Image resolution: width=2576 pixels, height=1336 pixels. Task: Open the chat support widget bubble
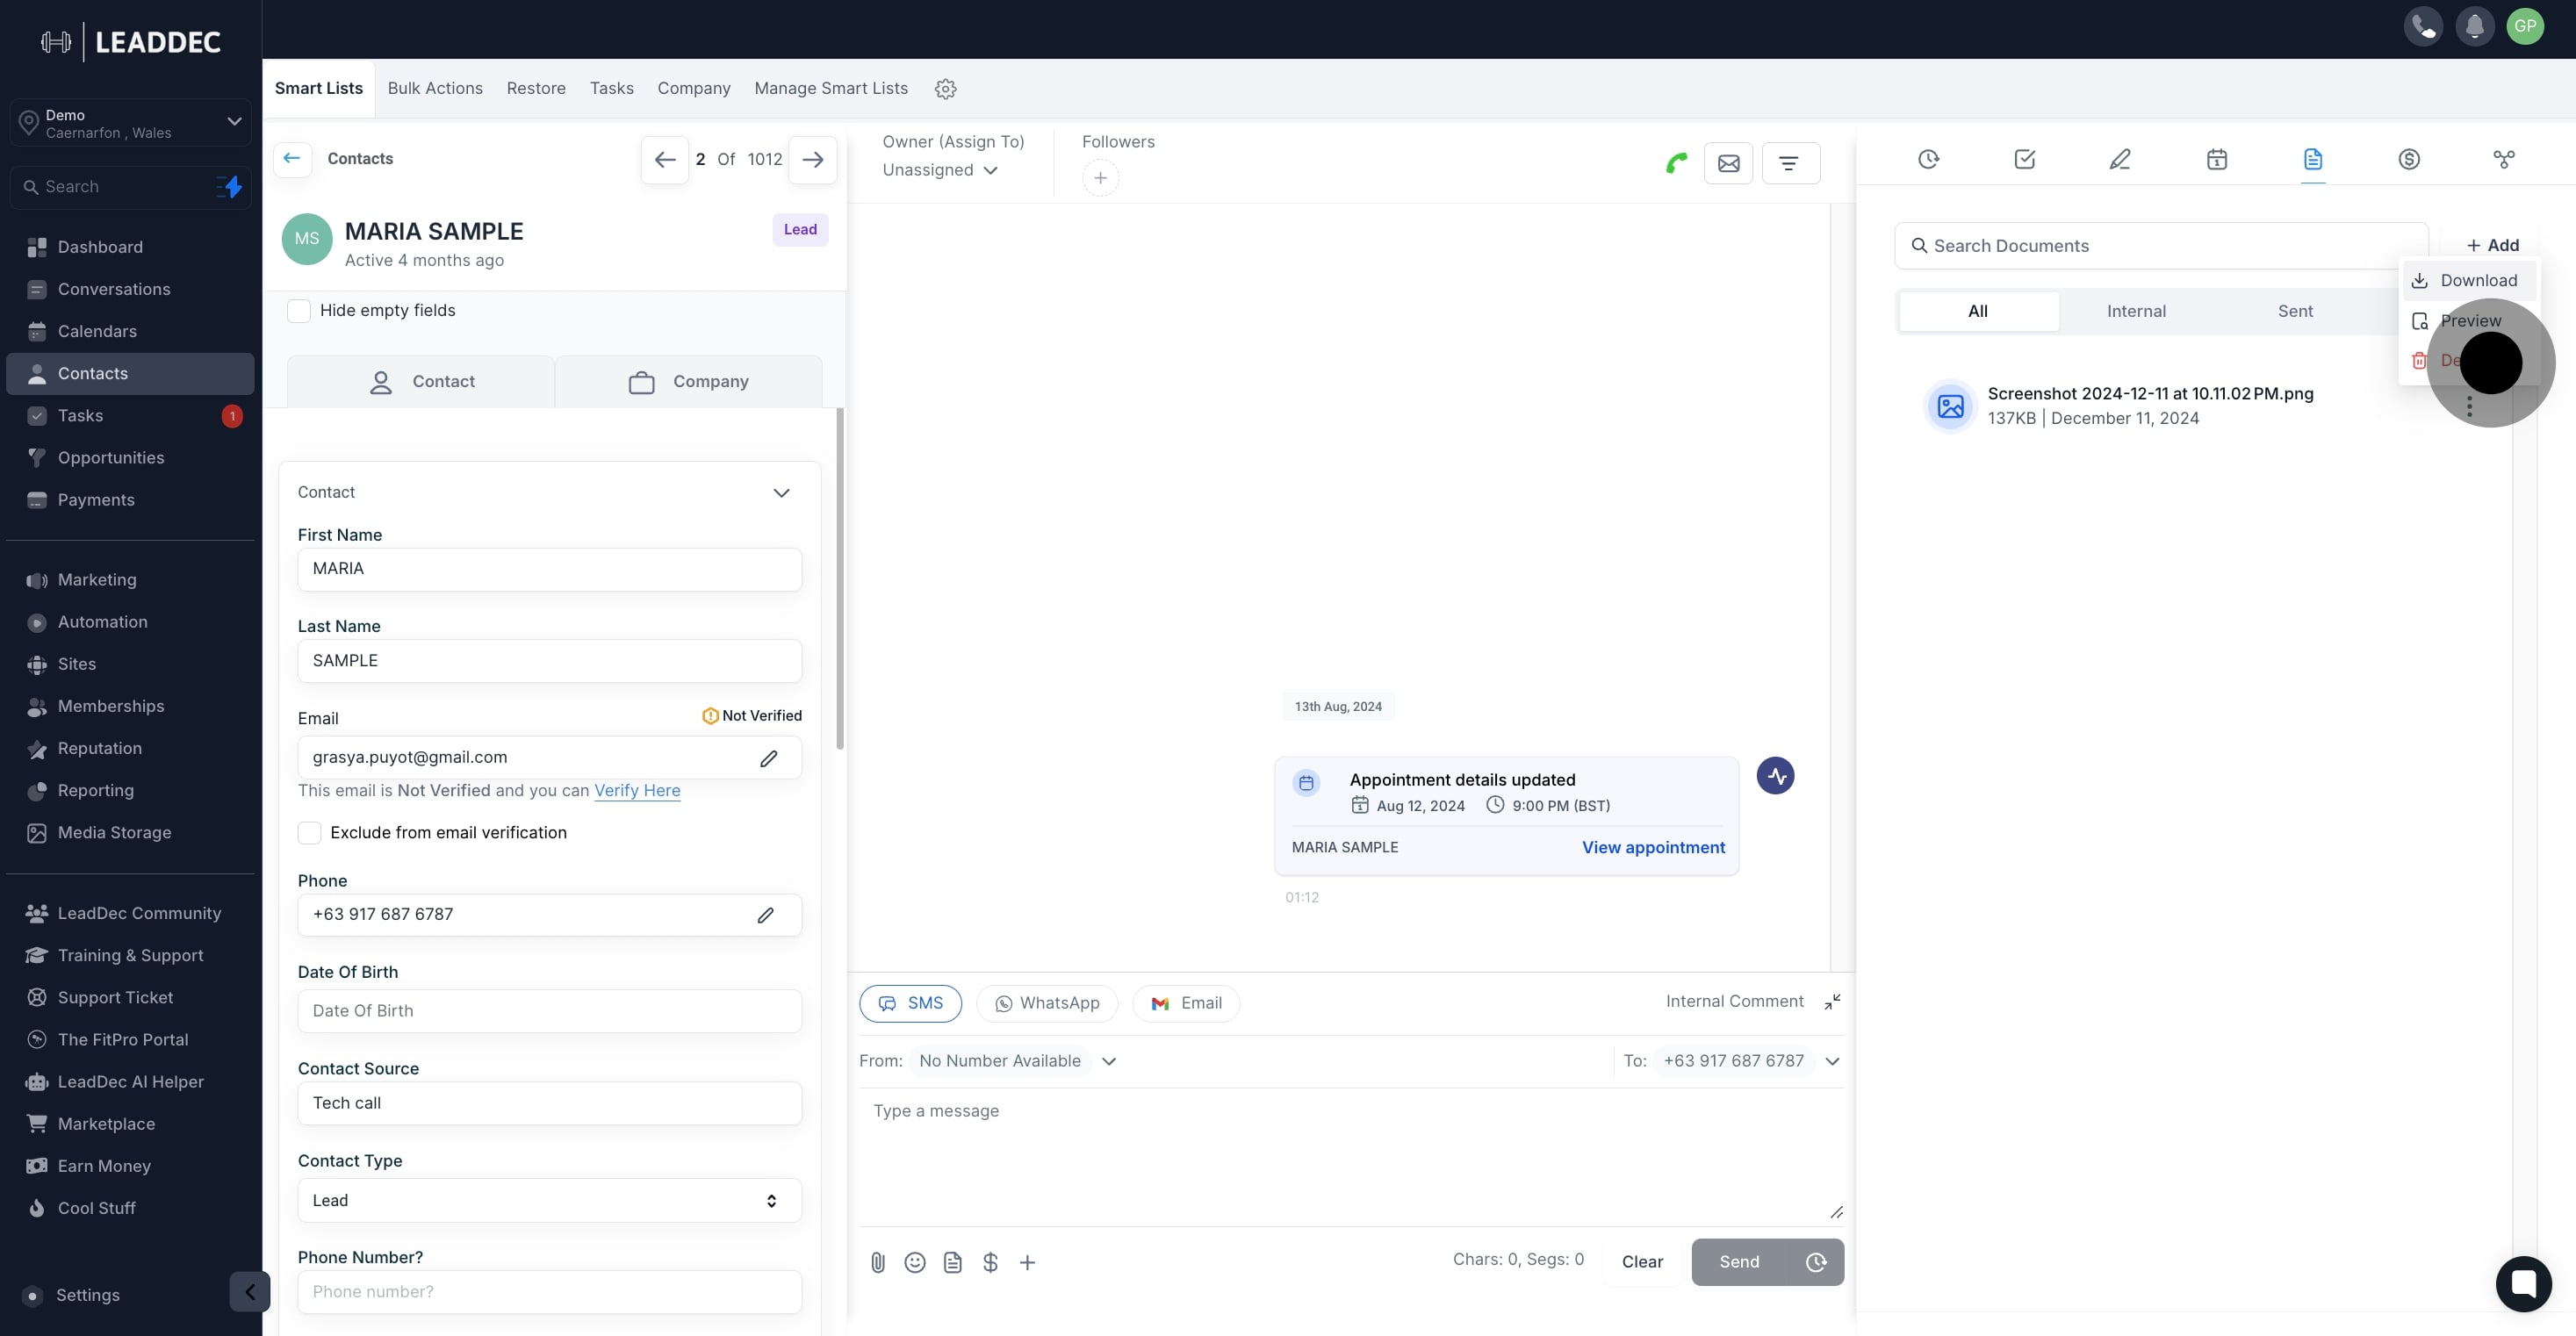2523,1283
